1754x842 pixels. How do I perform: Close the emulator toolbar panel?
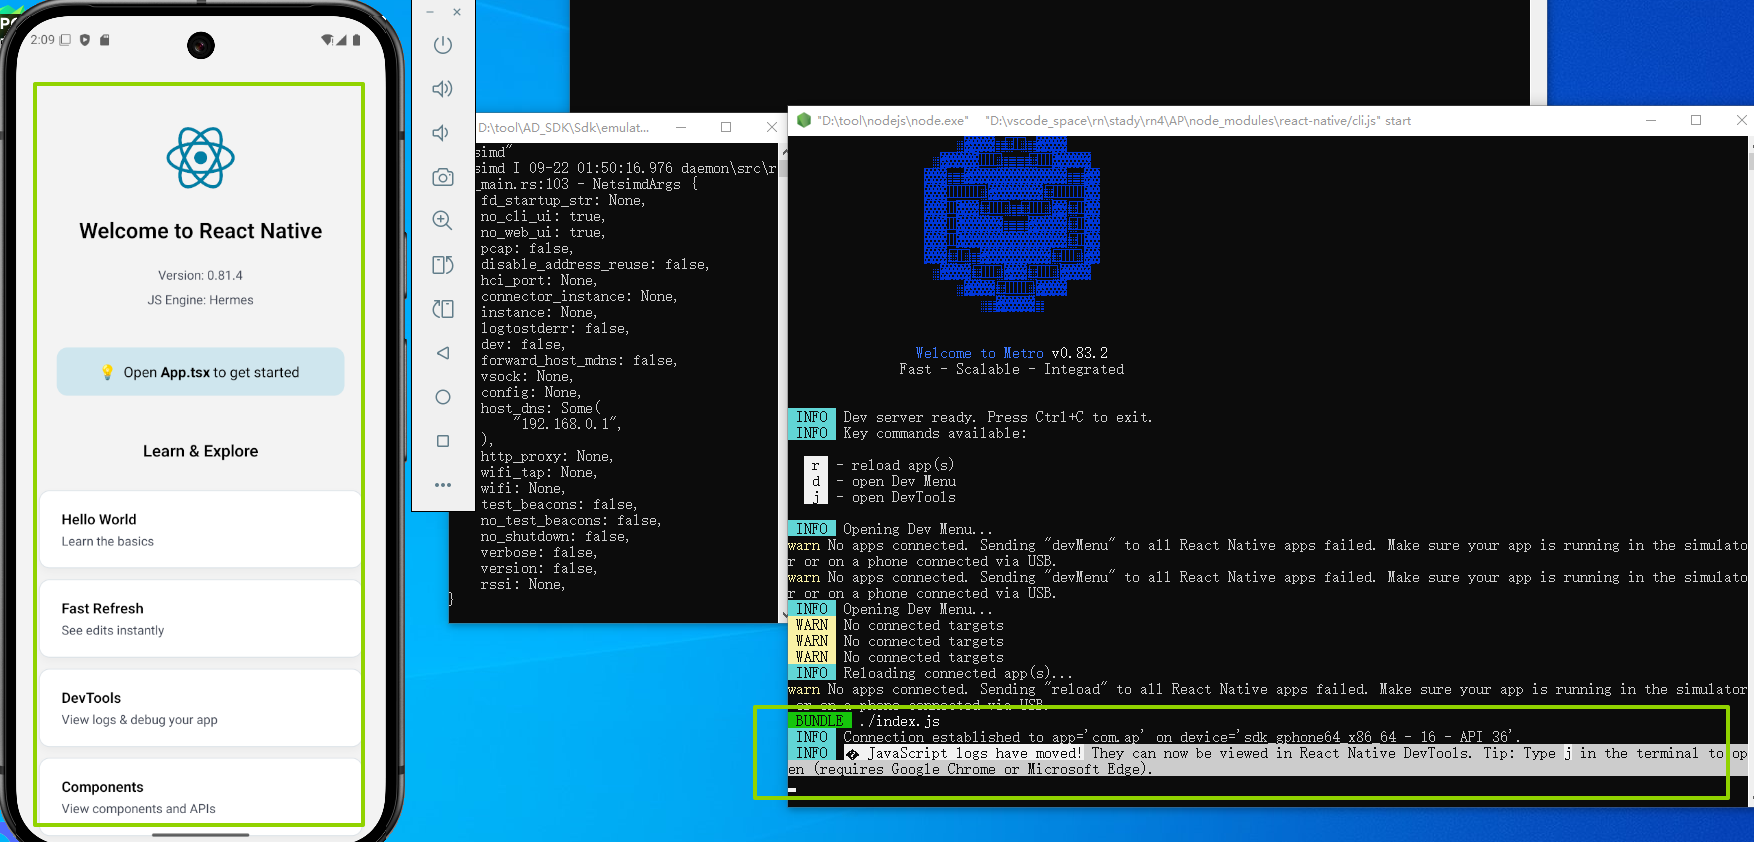click(x=457, y=12)
